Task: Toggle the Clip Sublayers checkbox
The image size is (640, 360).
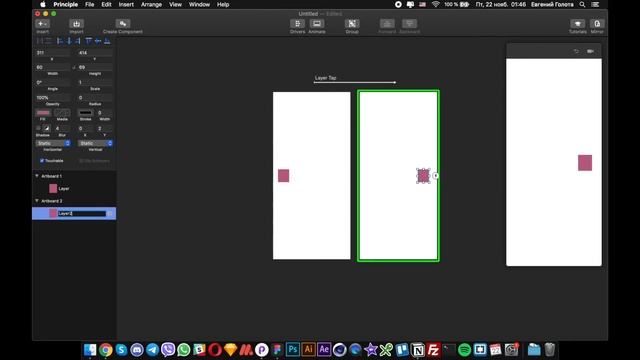Action: (x=81, y=161)
